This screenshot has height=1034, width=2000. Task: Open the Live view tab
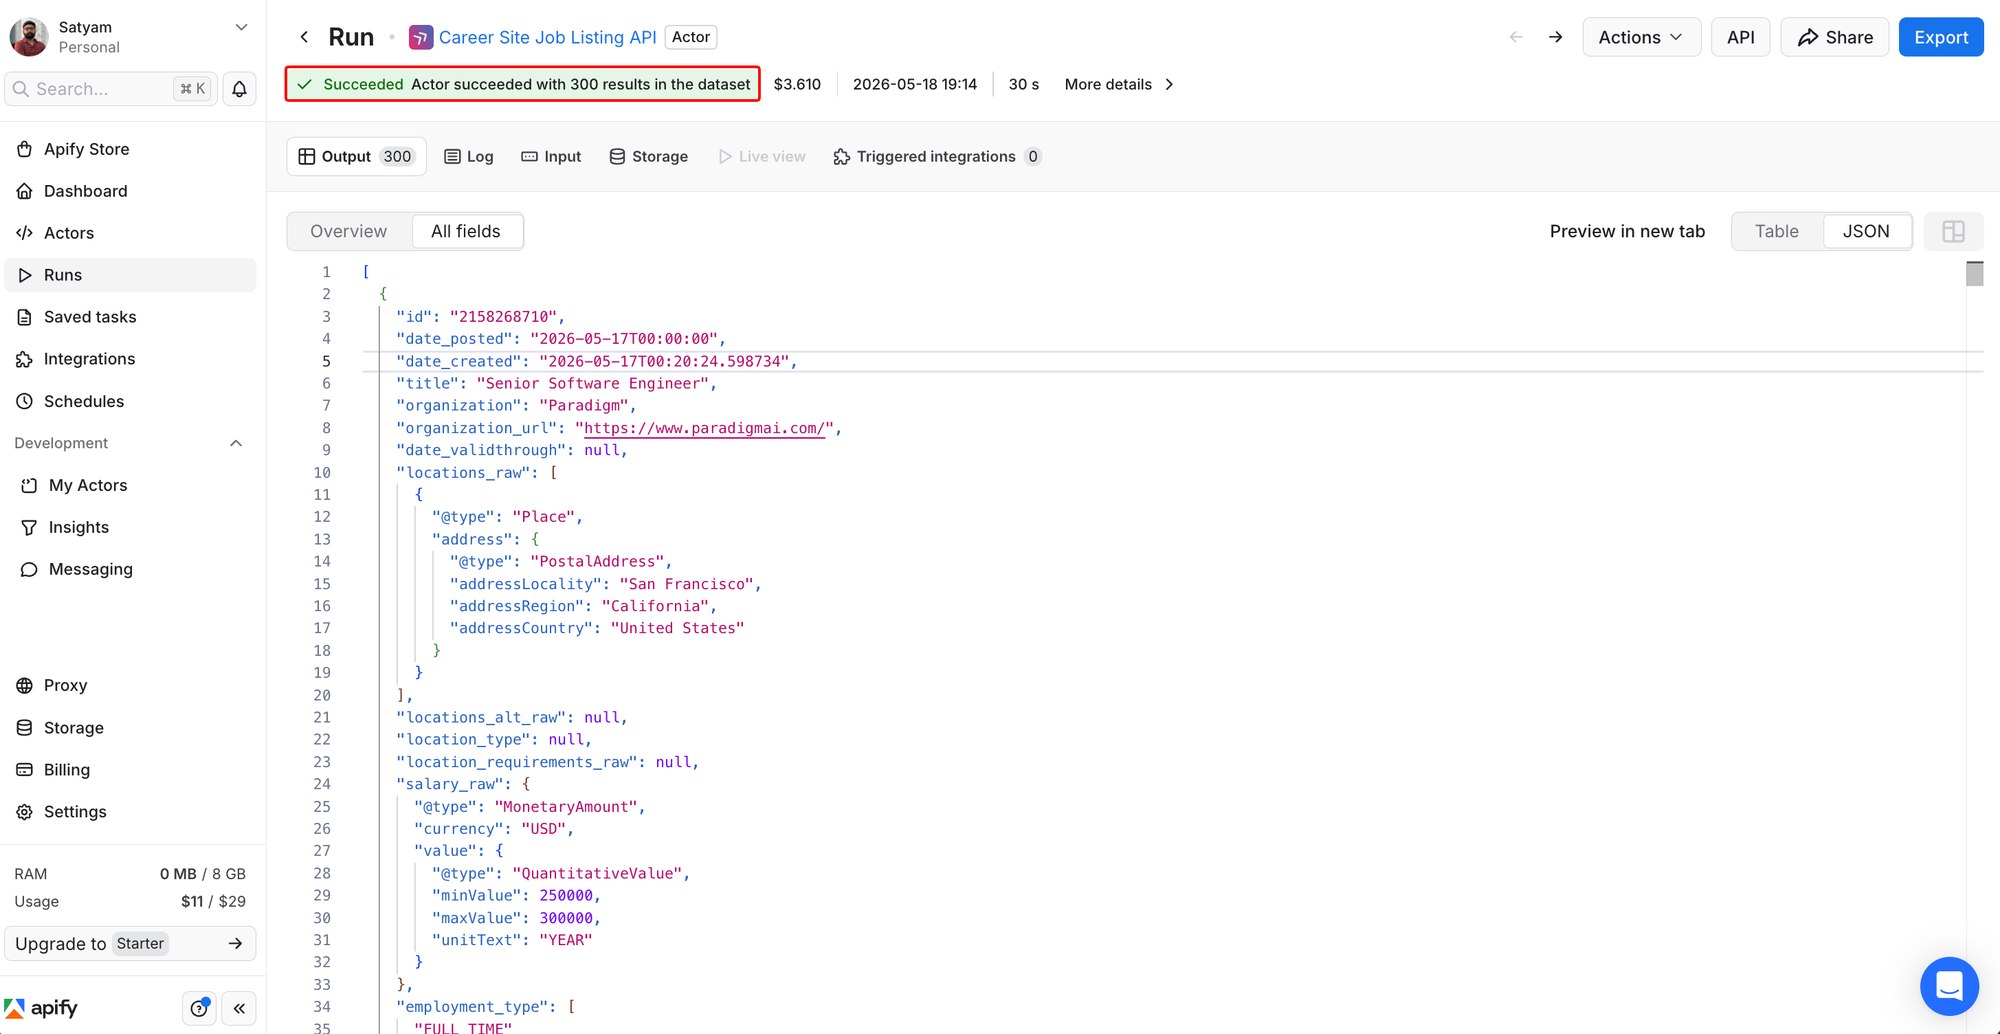(762, 156)
